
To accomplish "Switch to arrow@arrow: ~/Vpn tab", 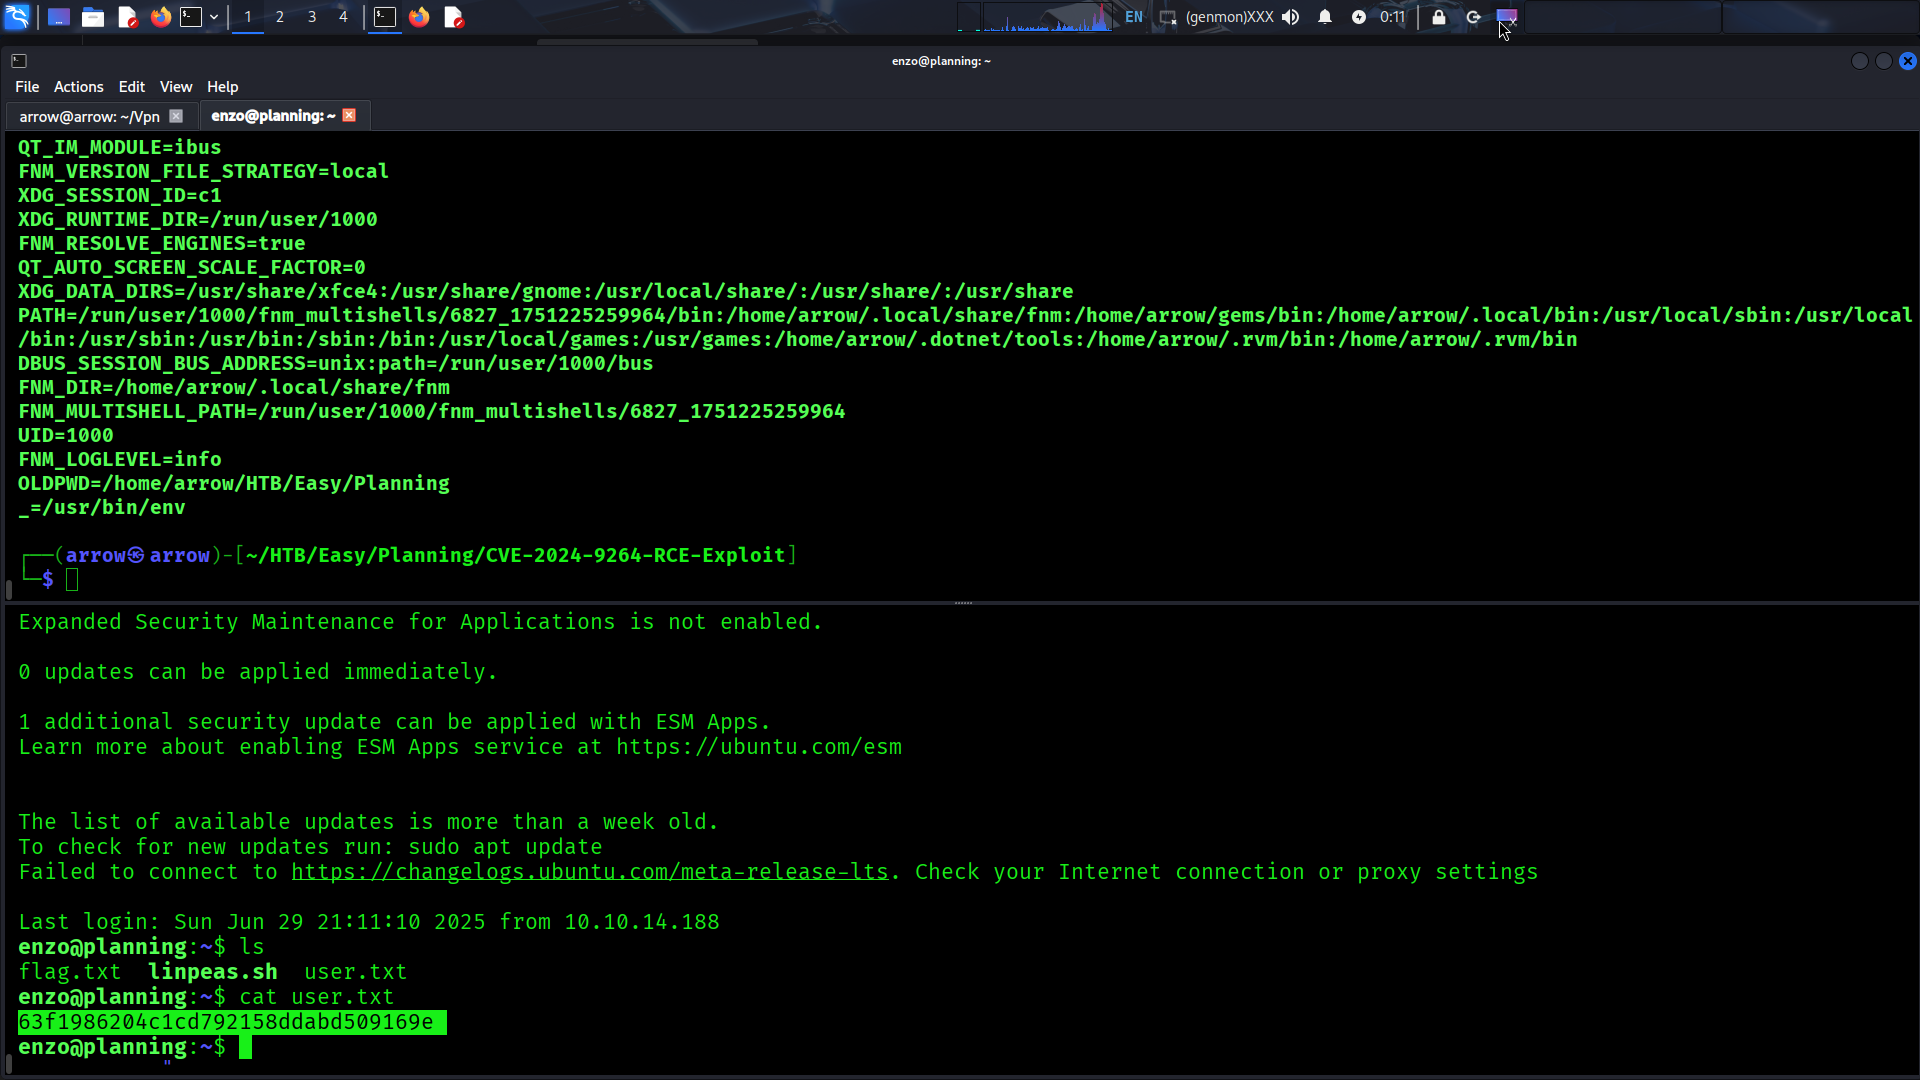I will 89,117.
